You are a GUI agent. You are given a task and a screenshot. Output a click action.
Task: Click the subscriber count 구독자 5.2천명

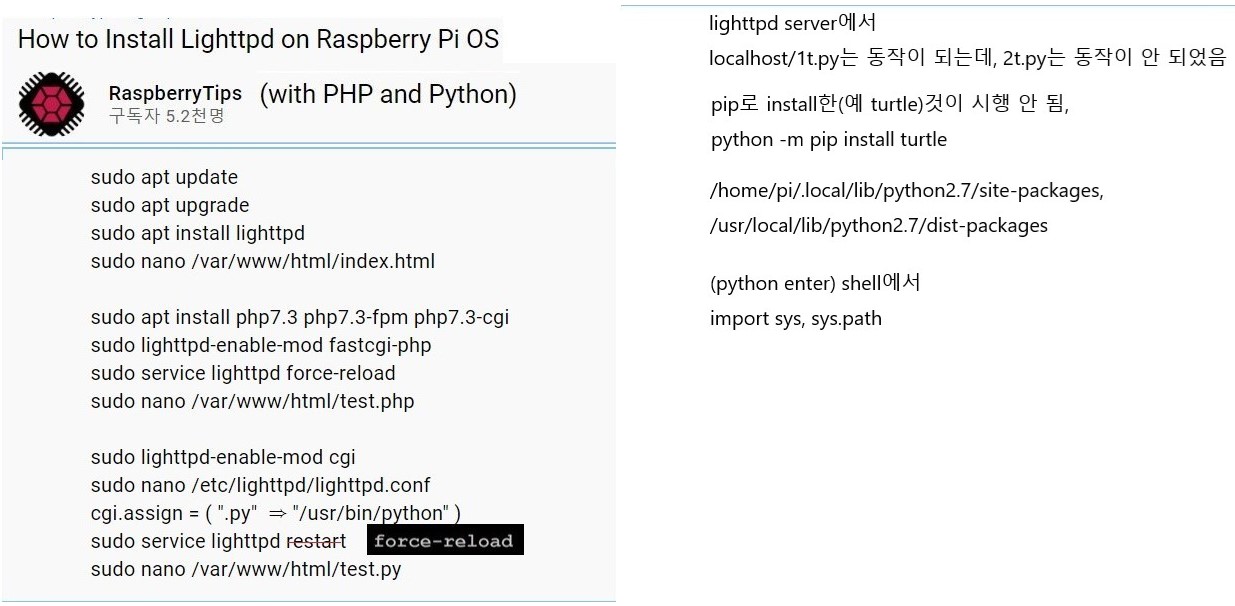coord(166,116)
